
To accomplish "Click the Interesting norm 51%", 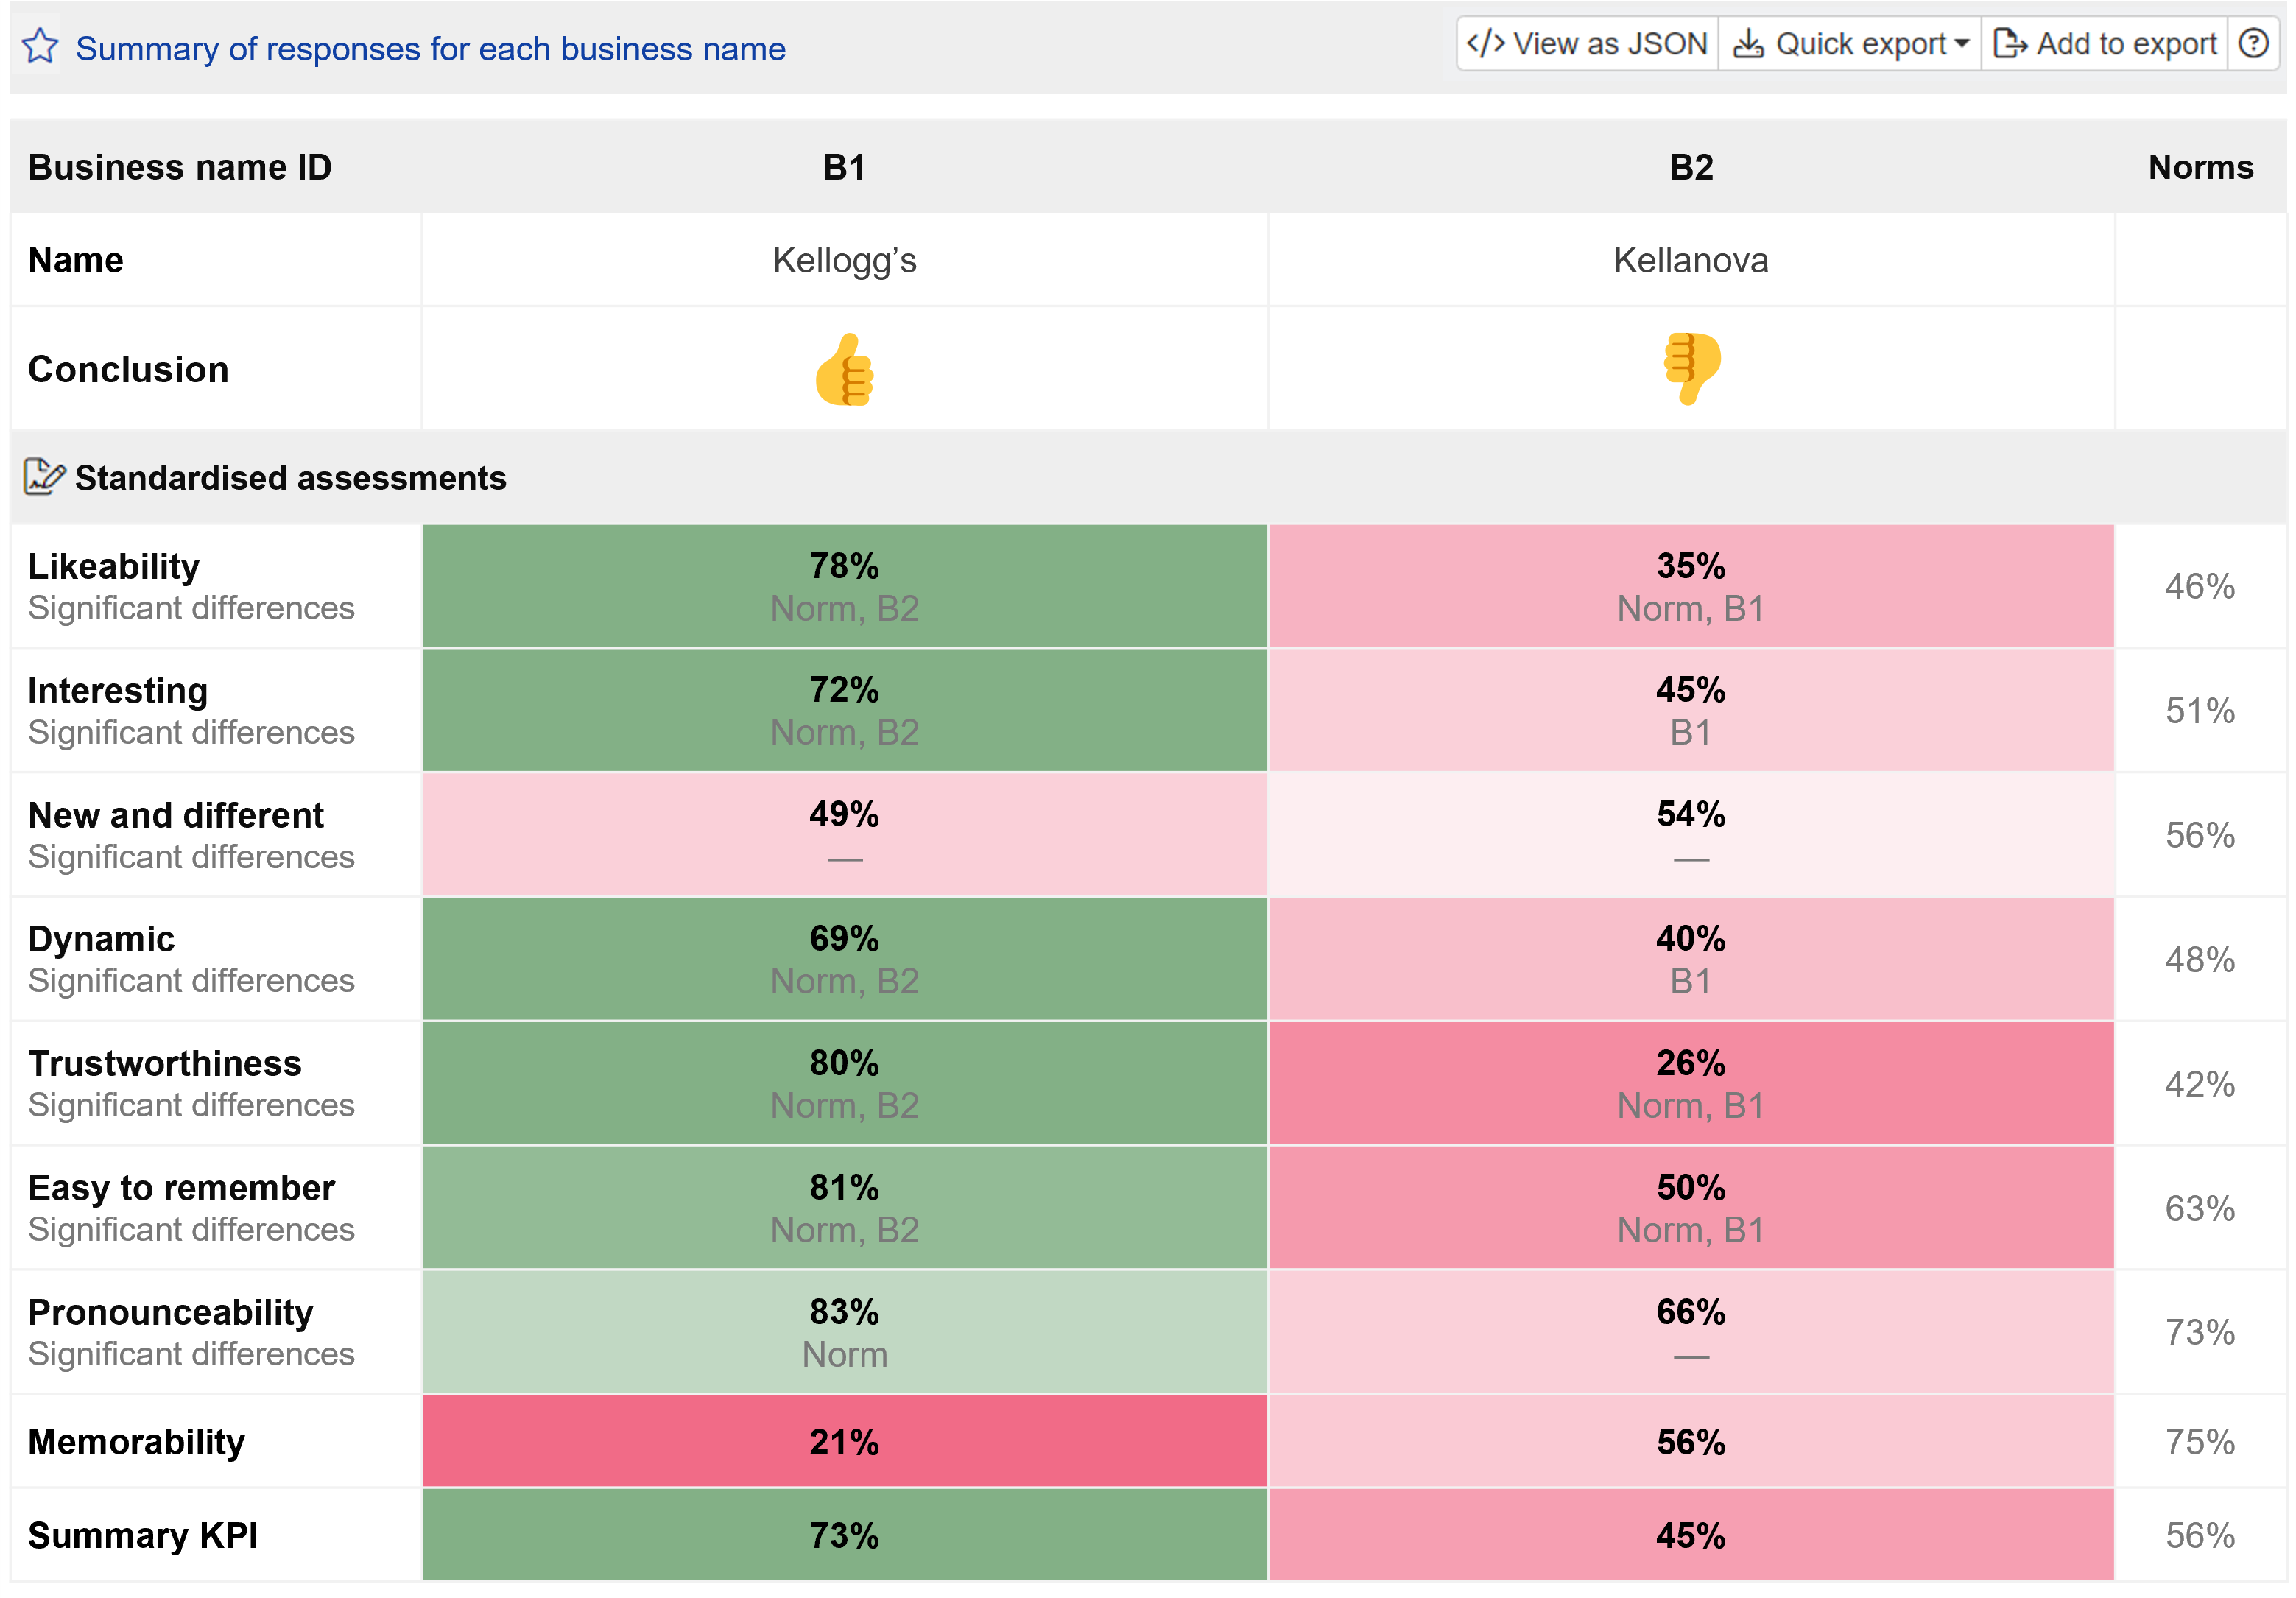I will click(2200, 711).
